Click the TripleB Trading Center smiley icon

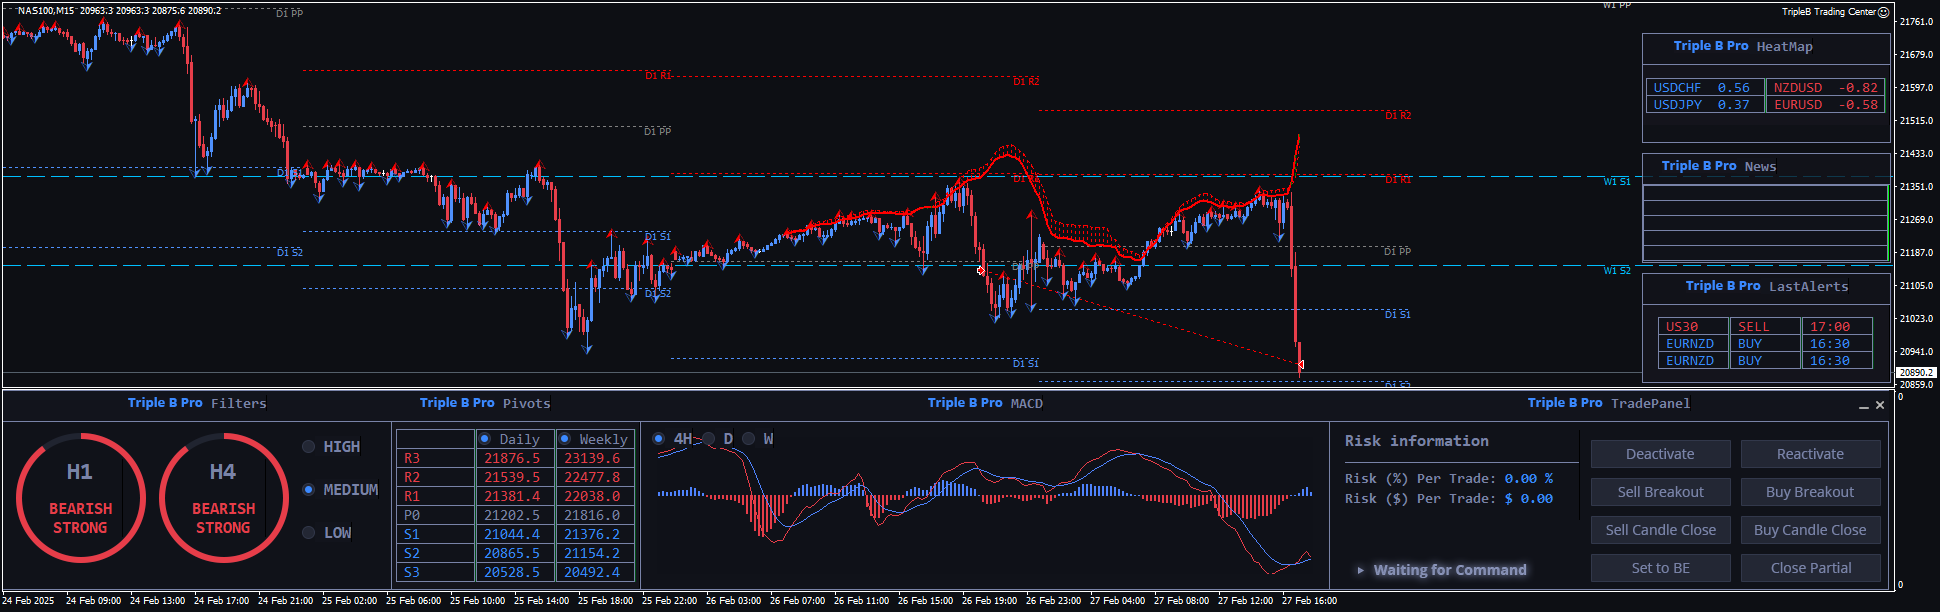(x=1883, y=12)
